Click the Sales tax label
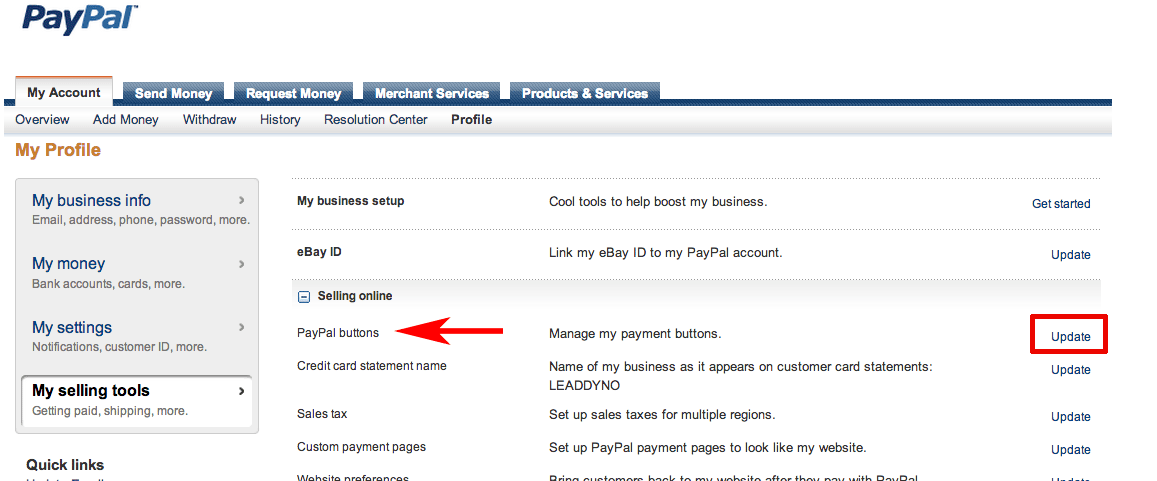The image size is (1157, 481). (x=322, y=414)
